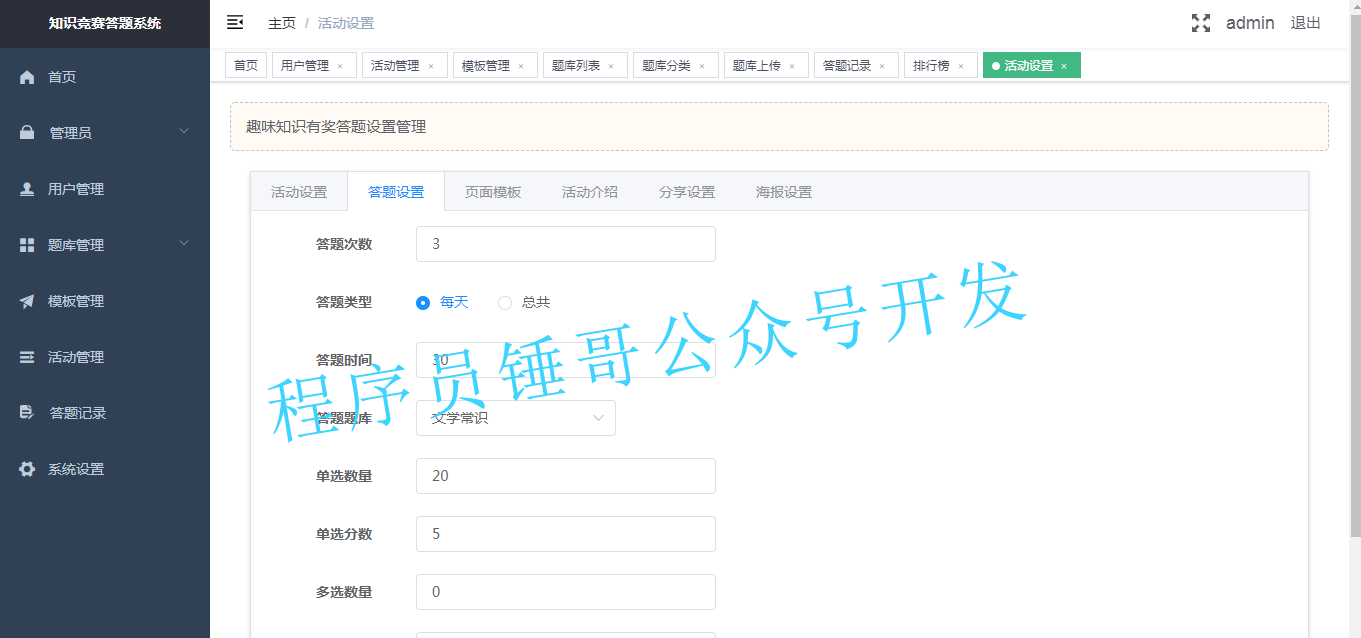Click the 答题时间 input field
Viewport: 1361px width, 638px height.
pos(566,360)
